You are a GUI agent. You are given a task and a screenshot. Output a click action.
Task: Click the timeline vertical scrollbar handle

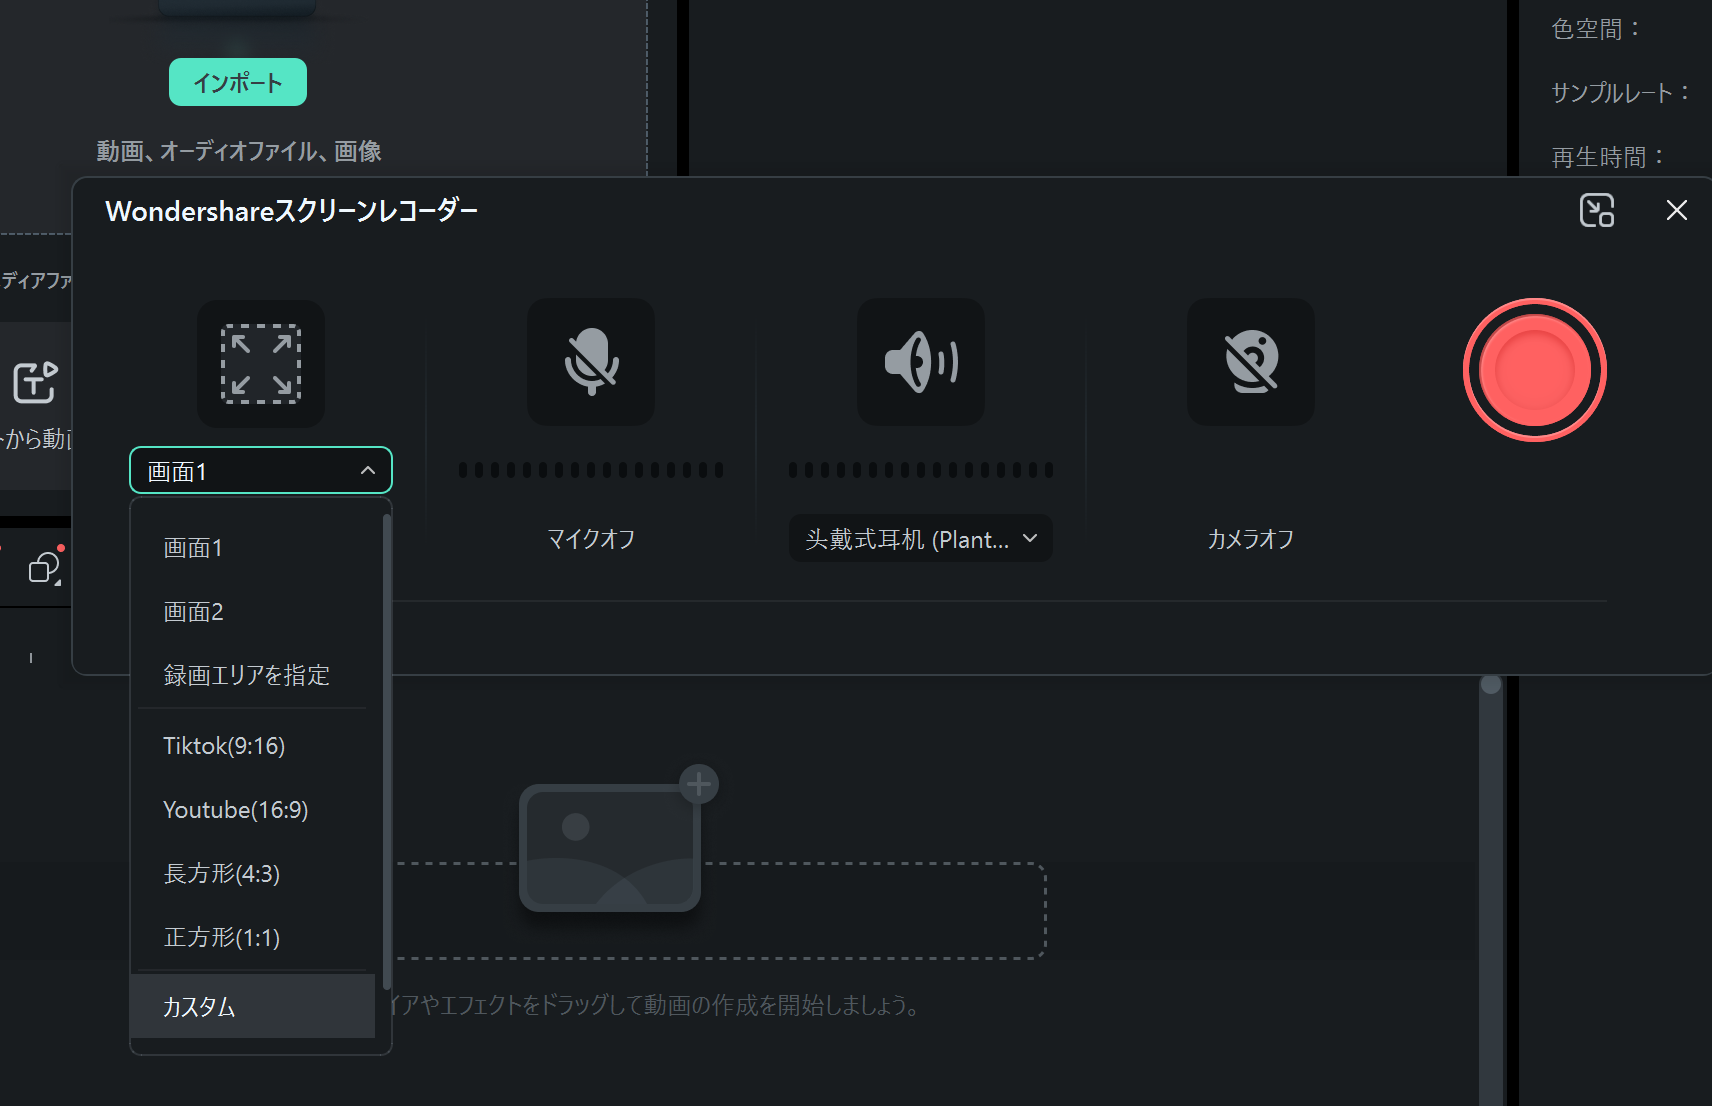1491,685
